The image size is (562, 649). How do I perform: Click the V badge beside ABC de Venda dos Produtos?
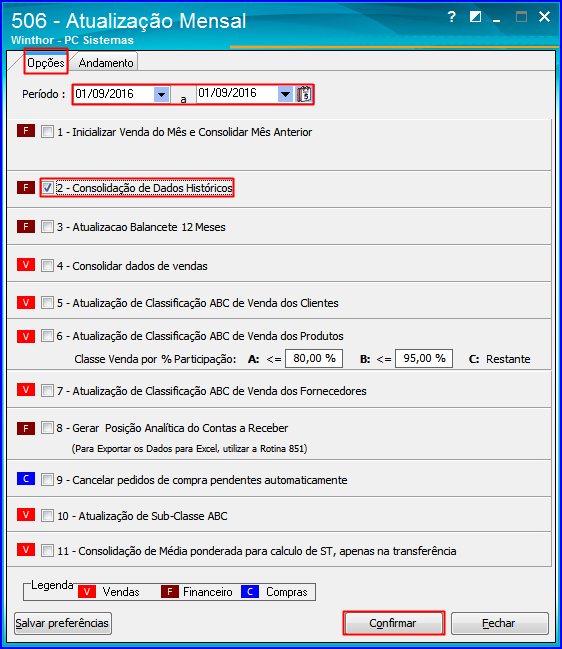(x=26, y=336)
